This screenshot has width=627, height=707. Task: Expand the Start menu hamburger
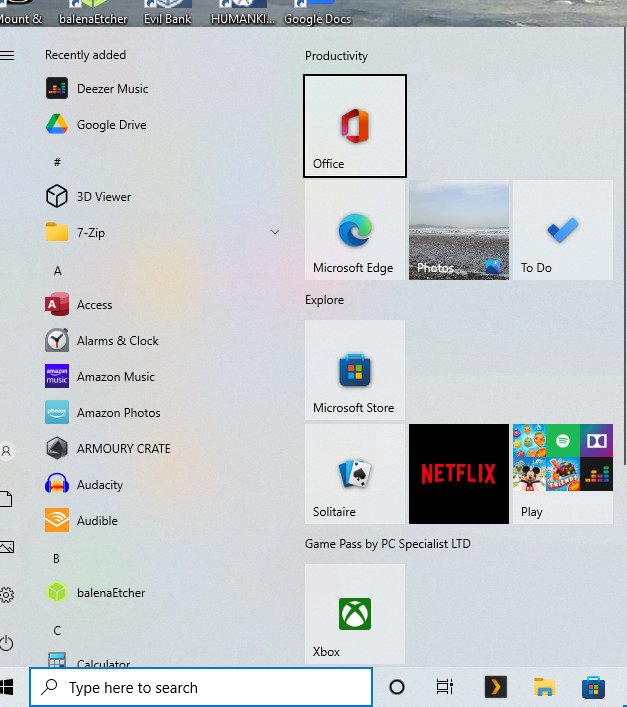[x=7, y=55]
